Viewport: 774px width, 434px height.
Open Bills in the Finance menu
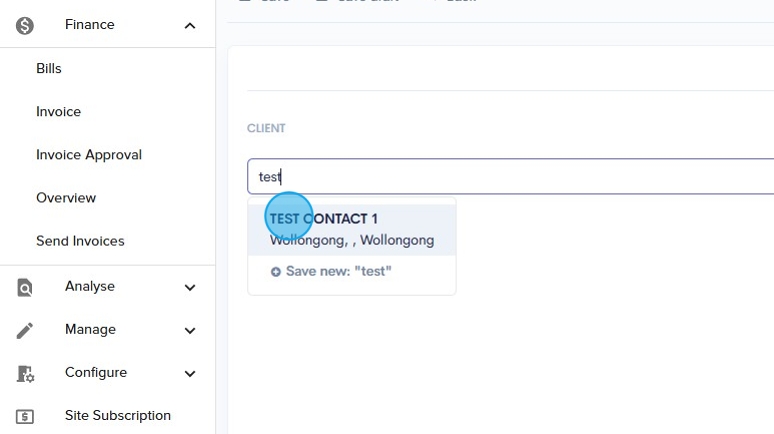pyautogui.click(x=49, y=69)
